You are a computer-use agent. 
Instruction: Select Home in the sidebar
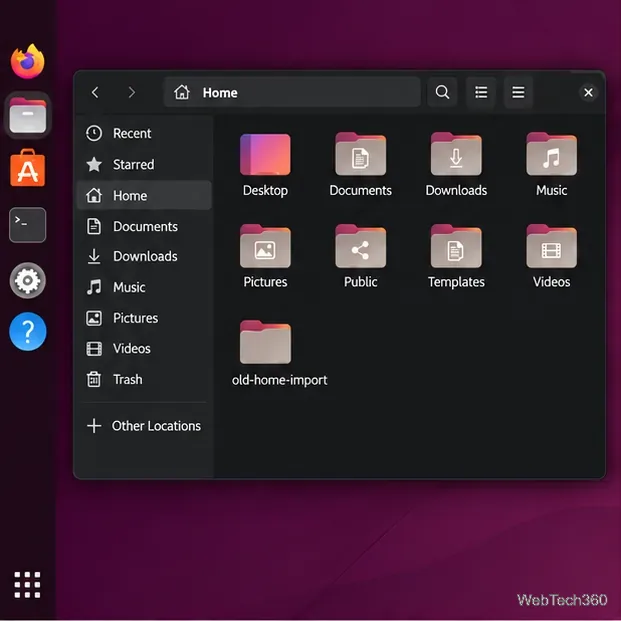coord(144,195)
